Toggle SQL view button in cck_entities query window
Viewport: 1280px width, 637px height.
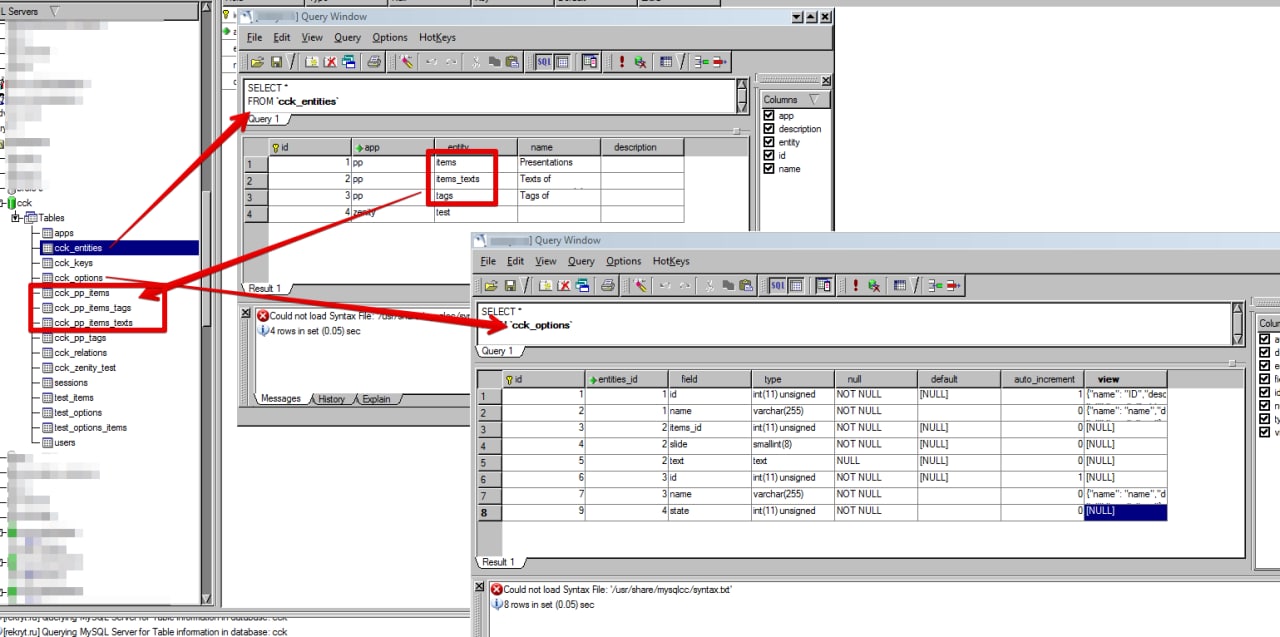click(543, 62)
